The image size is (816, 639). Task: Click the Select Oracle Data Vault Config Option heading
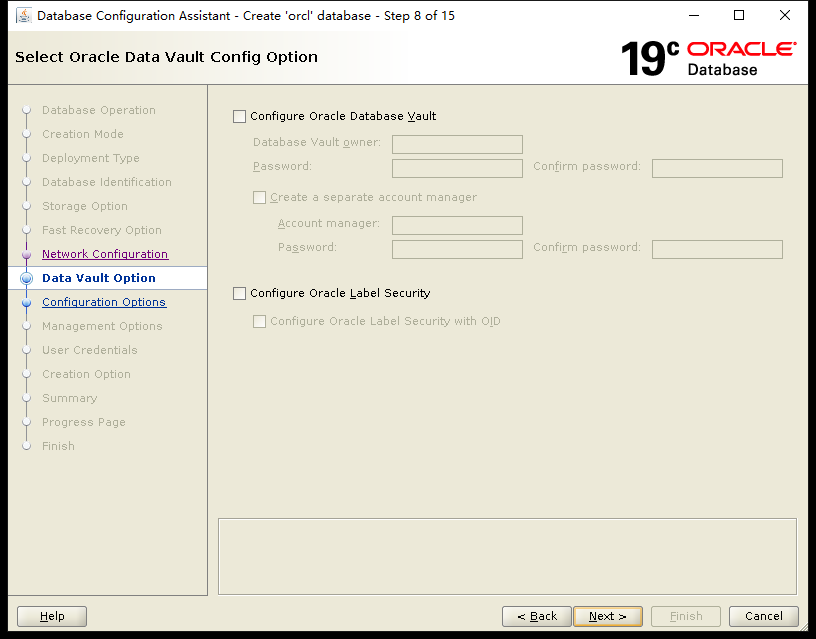click(167, 57)
